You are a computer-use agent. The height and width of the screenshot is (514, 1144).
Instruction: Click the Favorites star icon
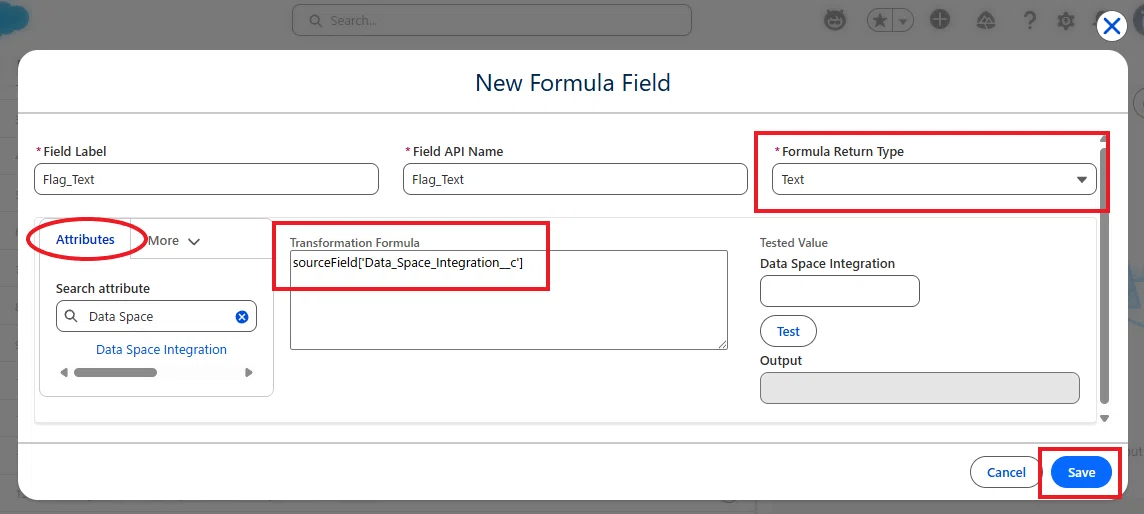pos(880,20)
